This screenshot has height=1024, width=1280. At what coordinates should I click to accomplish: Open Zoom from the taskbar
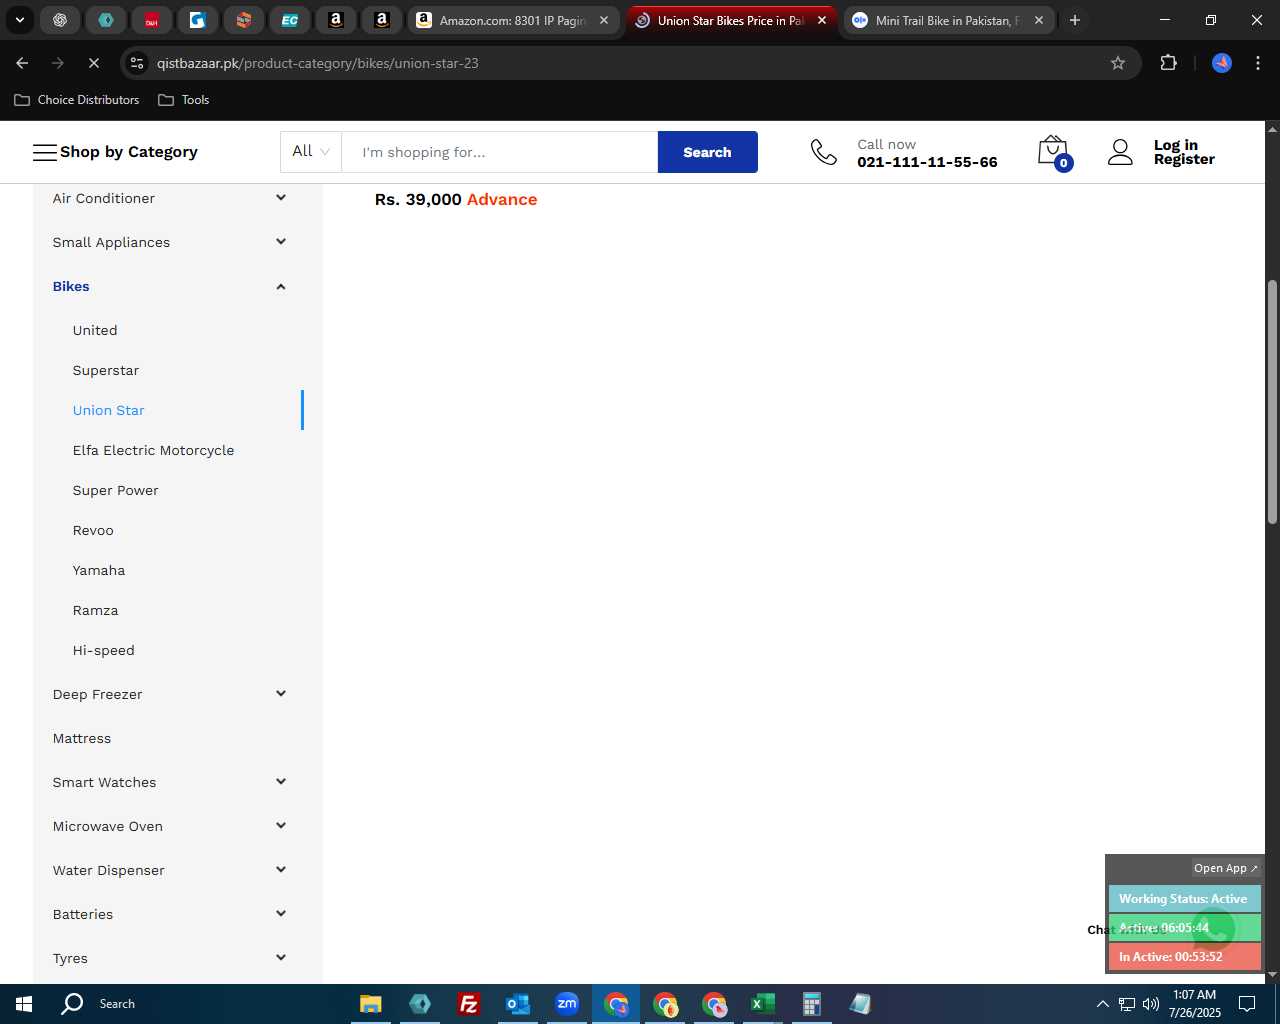point(566,1004)
